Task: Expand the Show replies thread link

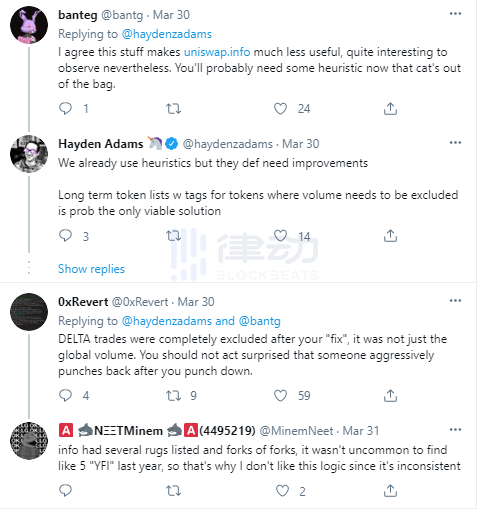Action: [x=91, y=269]
